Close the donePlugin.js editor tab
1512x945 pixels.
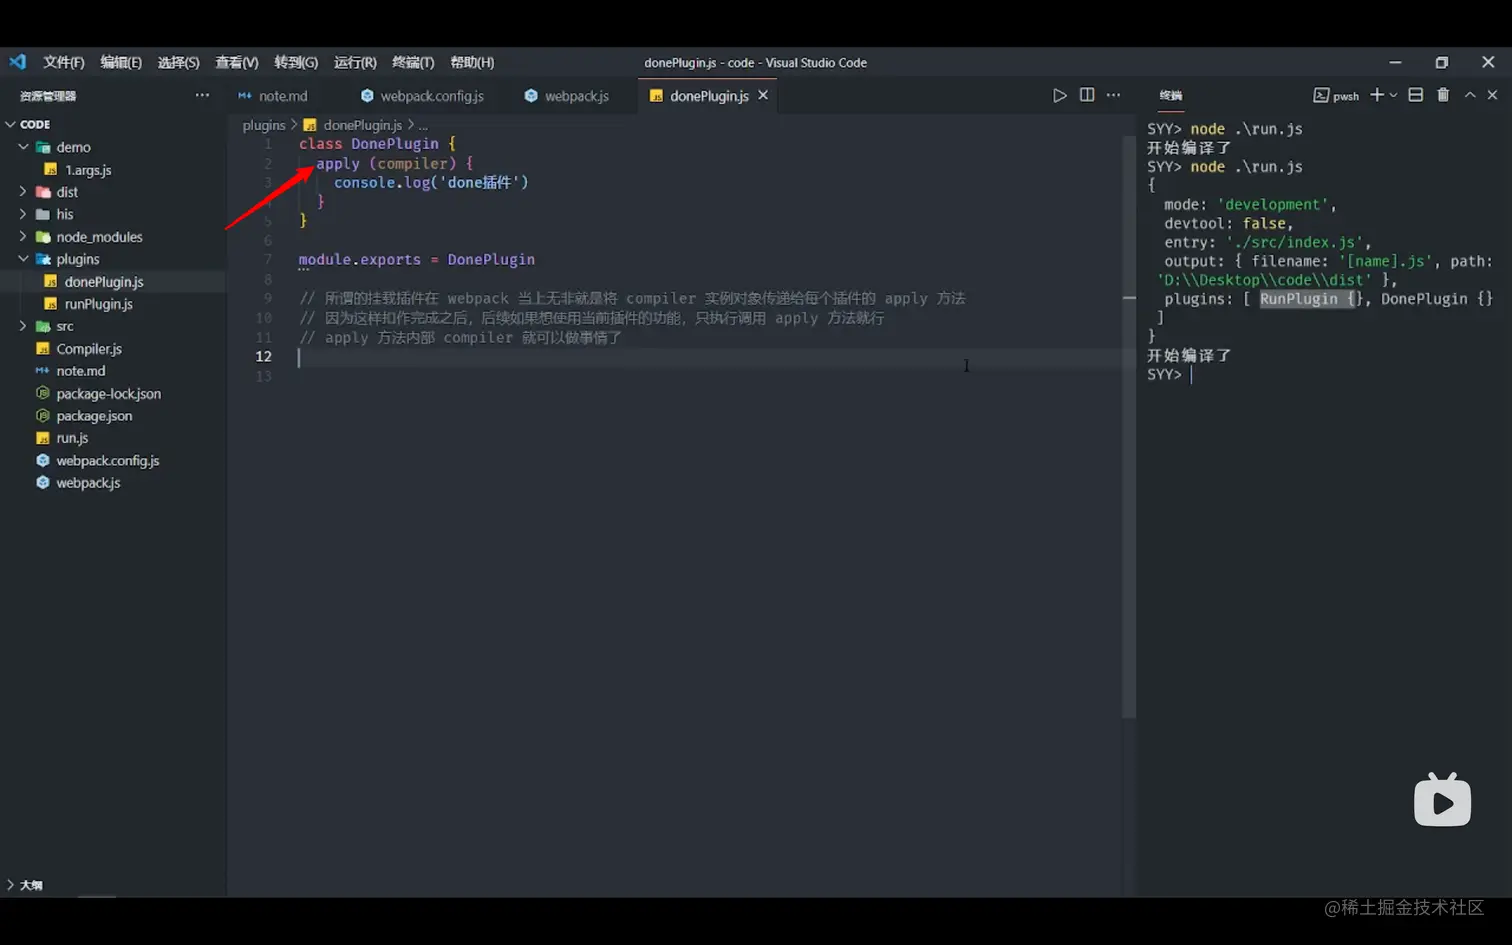tap(763, 95)
